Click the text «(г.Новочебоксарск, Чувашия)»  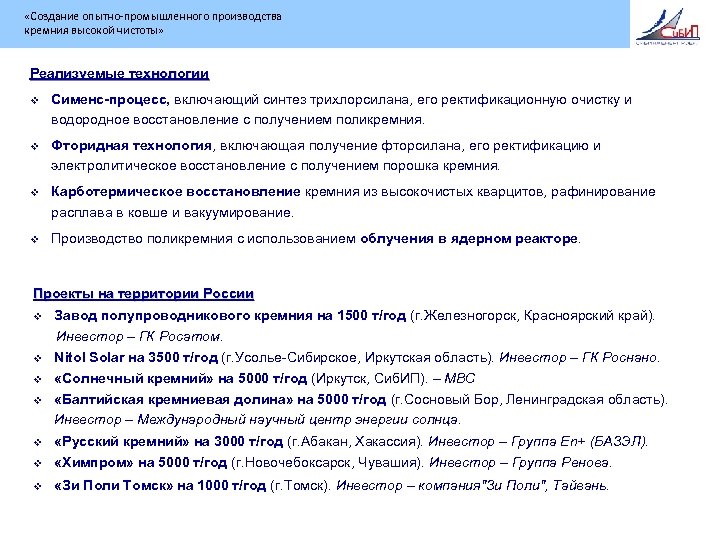(x=327, y=462)
